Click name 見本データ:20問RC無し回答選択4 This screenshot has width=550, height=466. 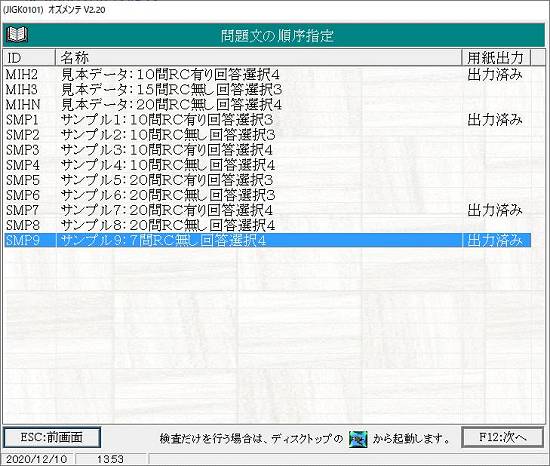click(172, 105)
